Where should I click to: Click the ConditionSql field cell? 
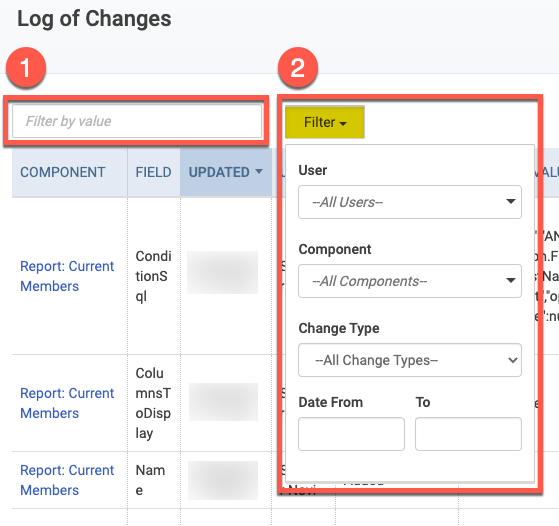click(153, 276)
